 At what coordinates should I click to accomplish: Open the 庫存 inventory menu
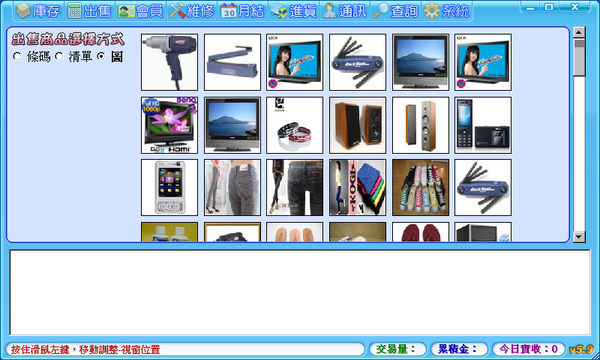click(x=38, y=11)
